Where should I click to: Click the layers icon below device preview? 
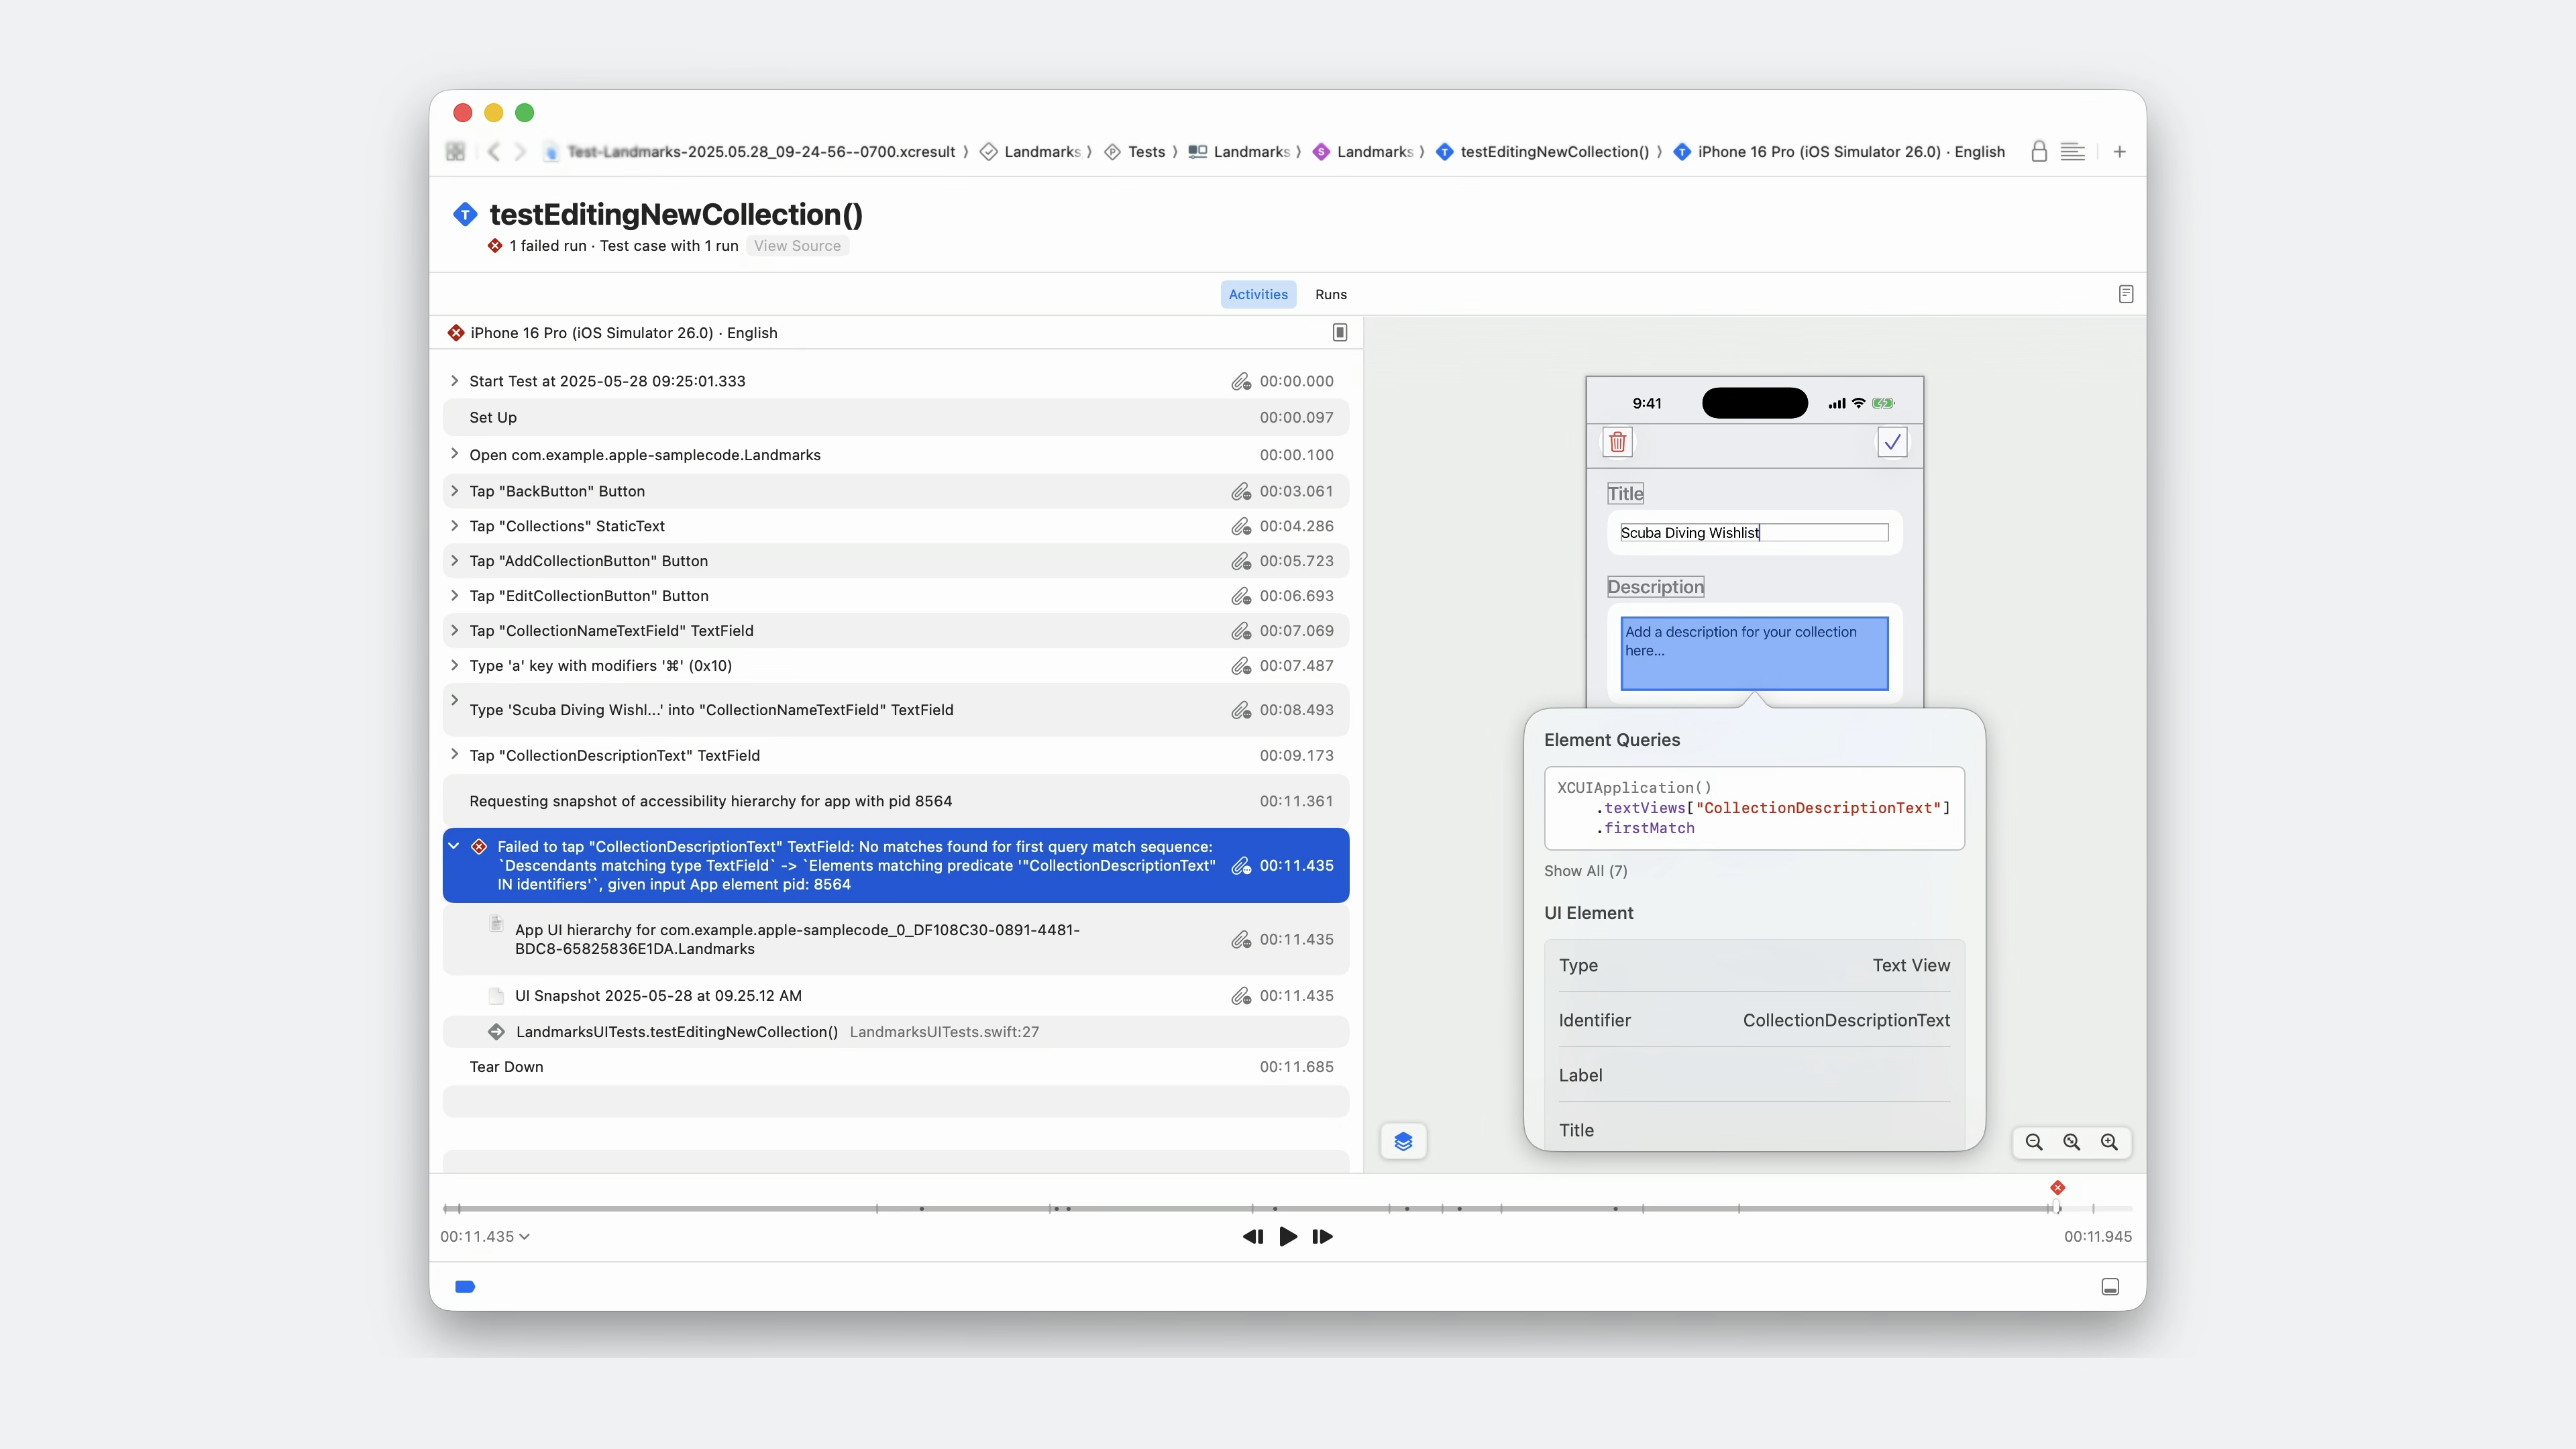coord(1403,1141)
